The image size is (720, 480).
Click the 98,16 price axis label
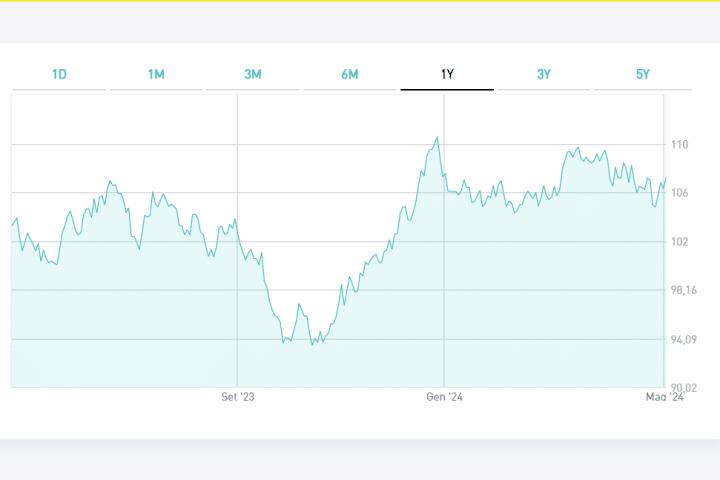pos(683,291)
